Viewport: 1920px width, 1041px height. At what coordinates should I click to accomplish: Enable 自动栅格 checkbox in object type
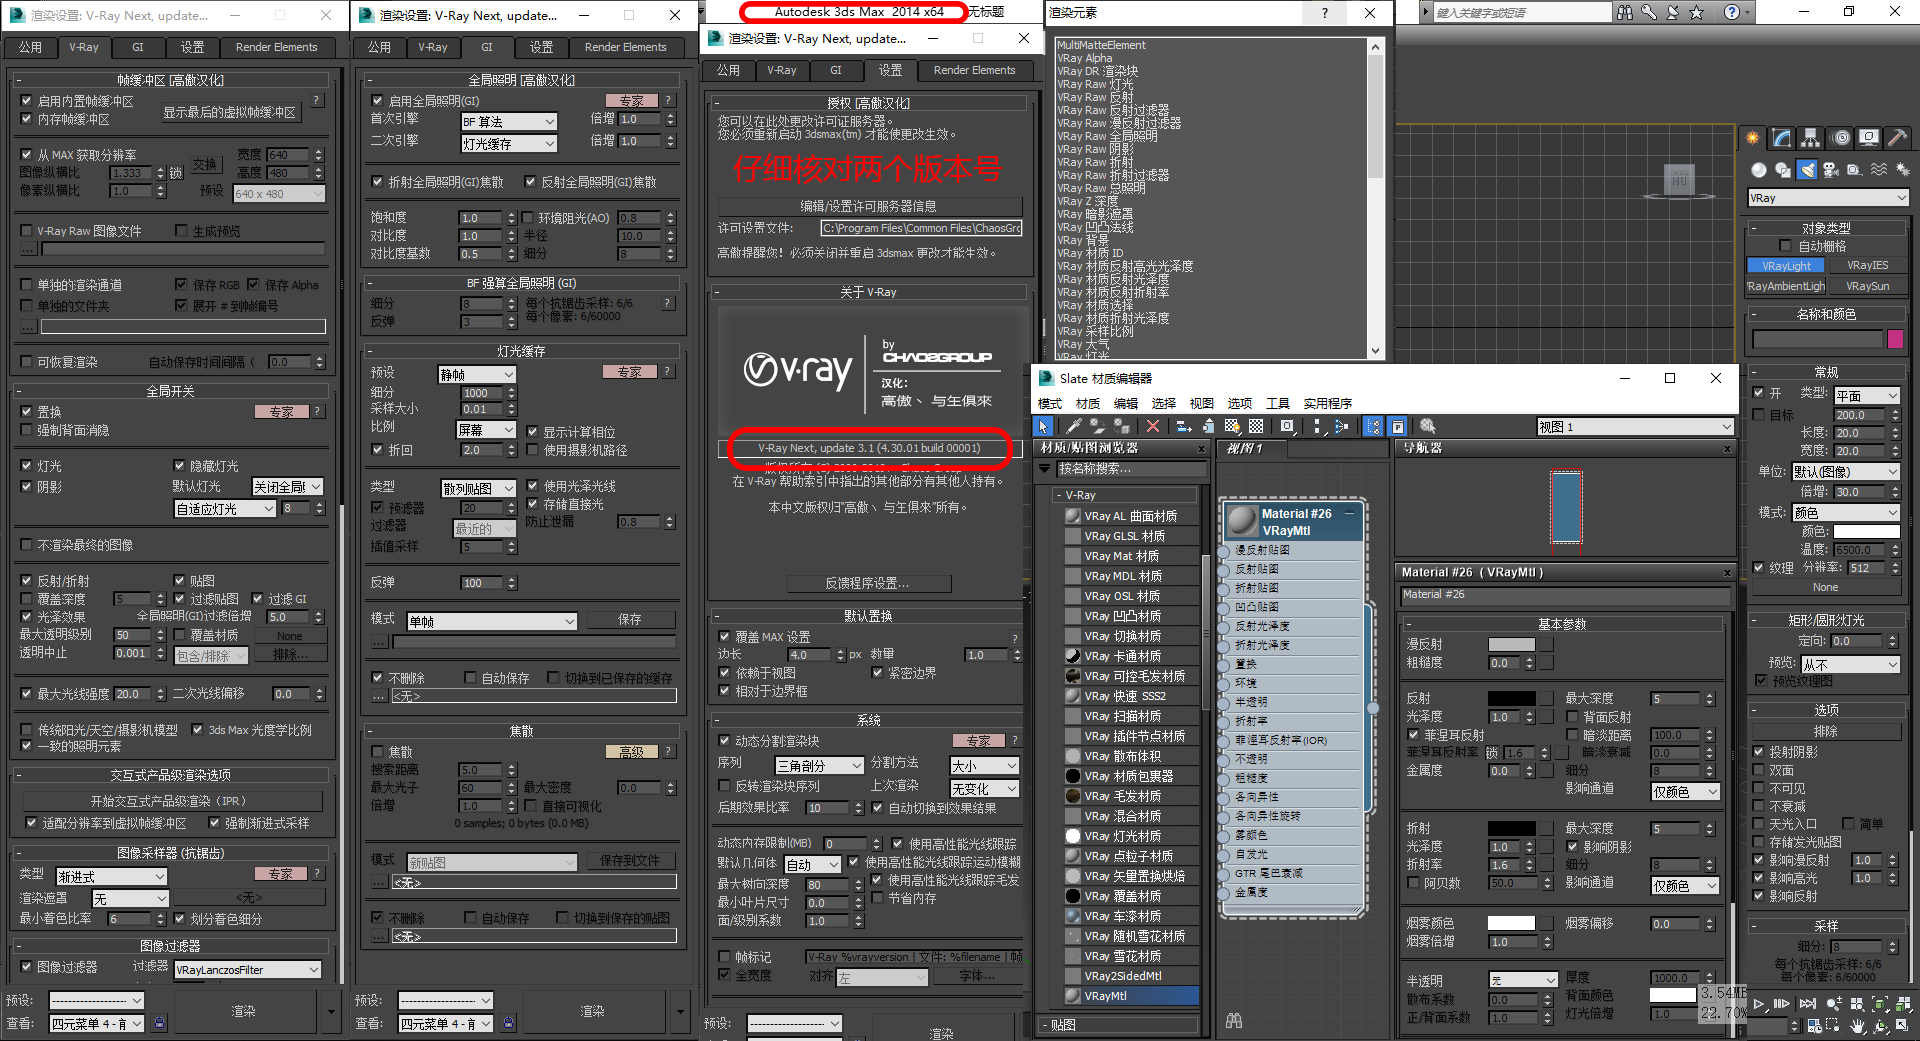[1786, 246]
